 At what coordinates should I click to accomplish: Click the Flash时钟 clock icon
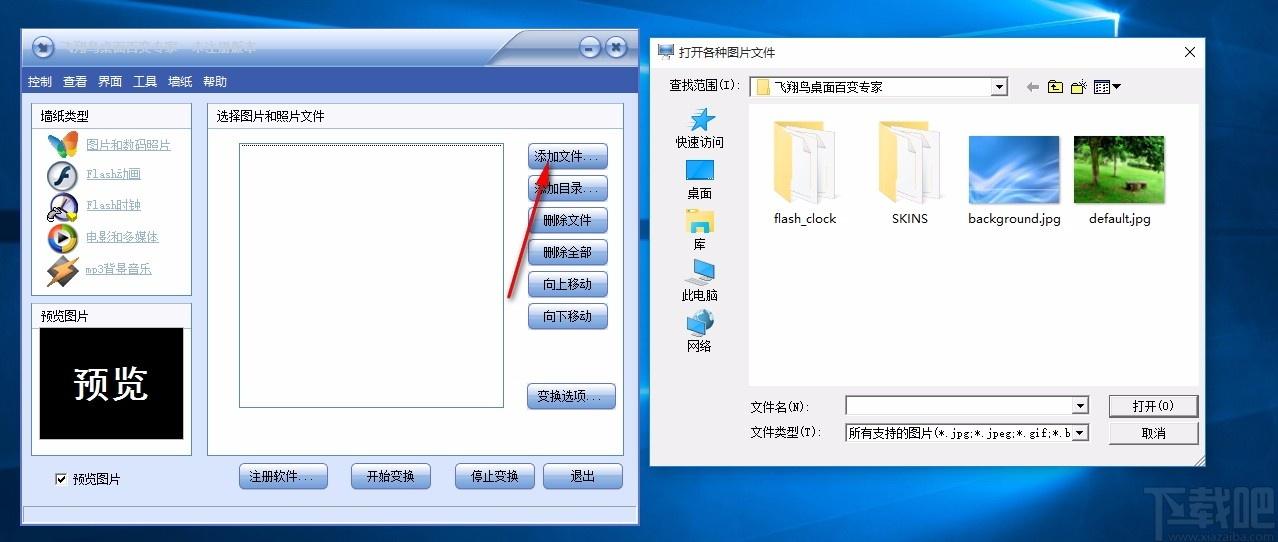(63, 207)
